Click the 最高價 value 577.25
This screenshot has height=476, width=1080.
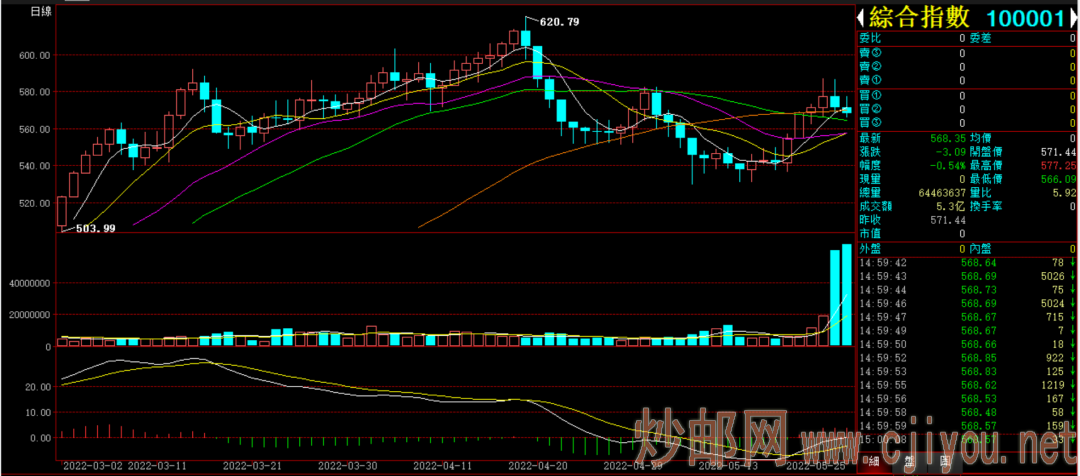[x=1057, y=165]
